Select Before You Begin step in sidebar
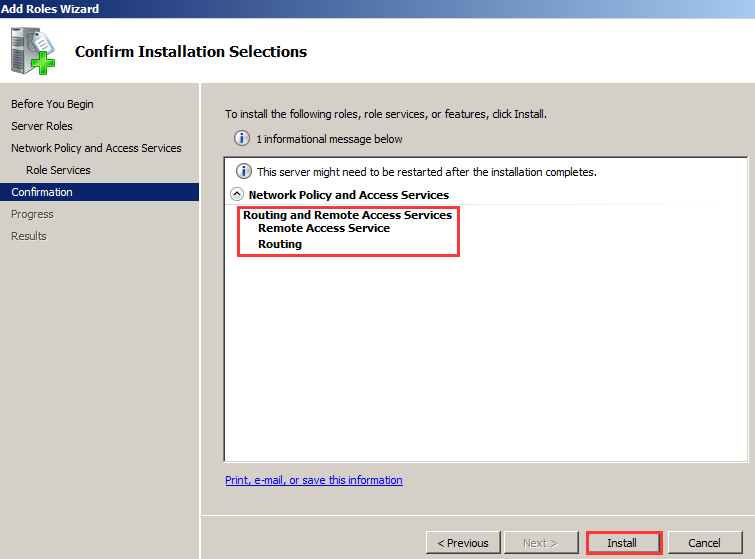 click(52, 104)
